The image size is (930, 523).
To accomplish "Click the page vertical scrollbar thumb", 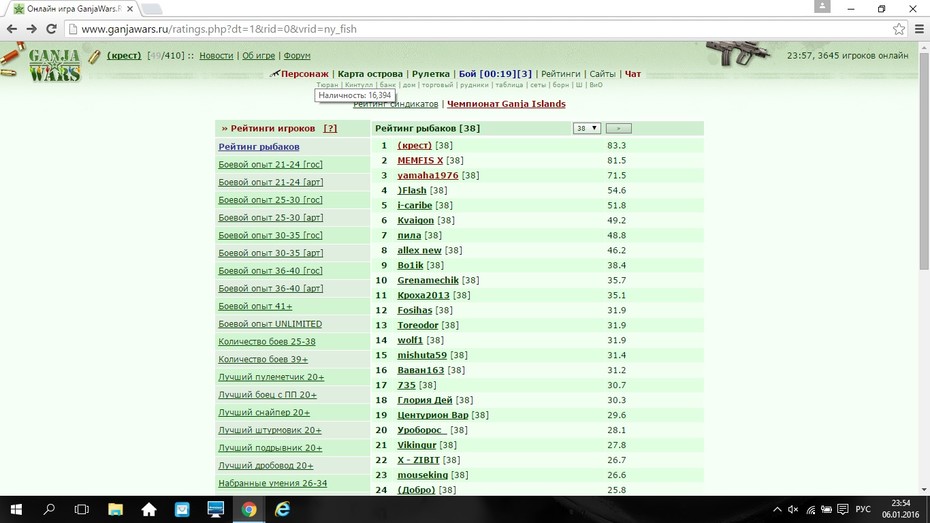I will coord(925,160).
